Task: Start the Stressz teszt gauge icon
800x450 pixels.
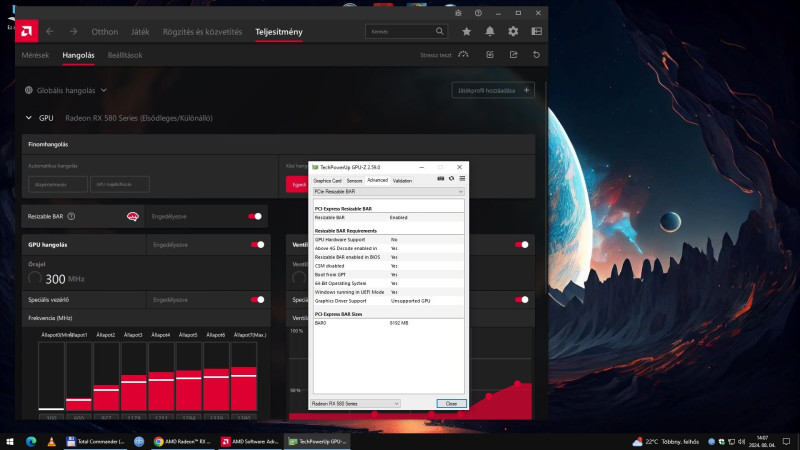Action: pos(463,55)
